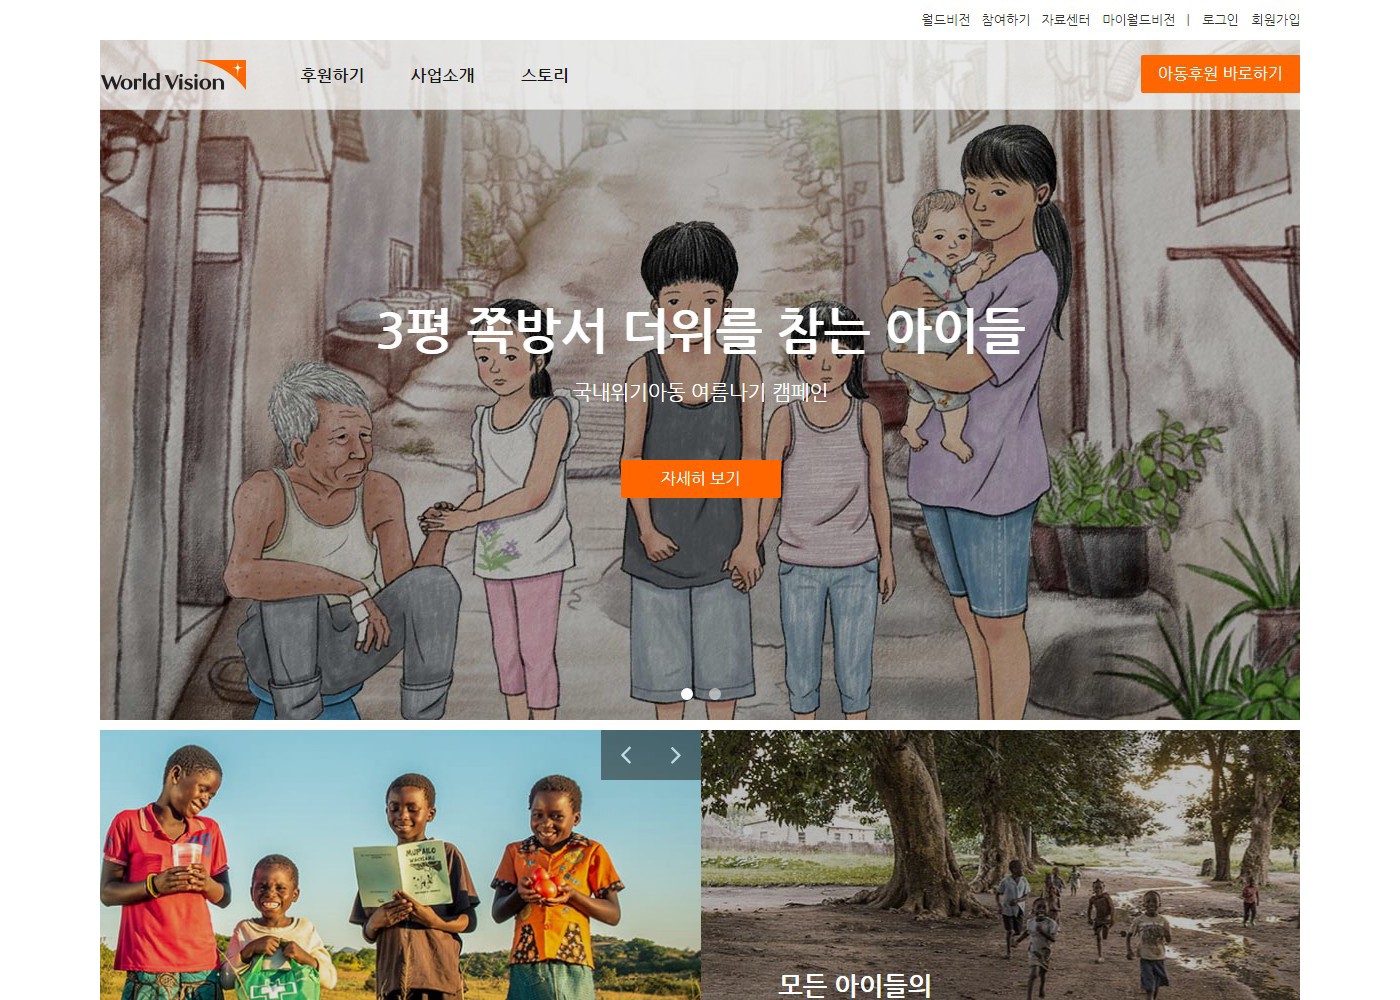Select the first slide indicator dot
Viewport: 1400px width, 1000px height.
tap(686, 694)
